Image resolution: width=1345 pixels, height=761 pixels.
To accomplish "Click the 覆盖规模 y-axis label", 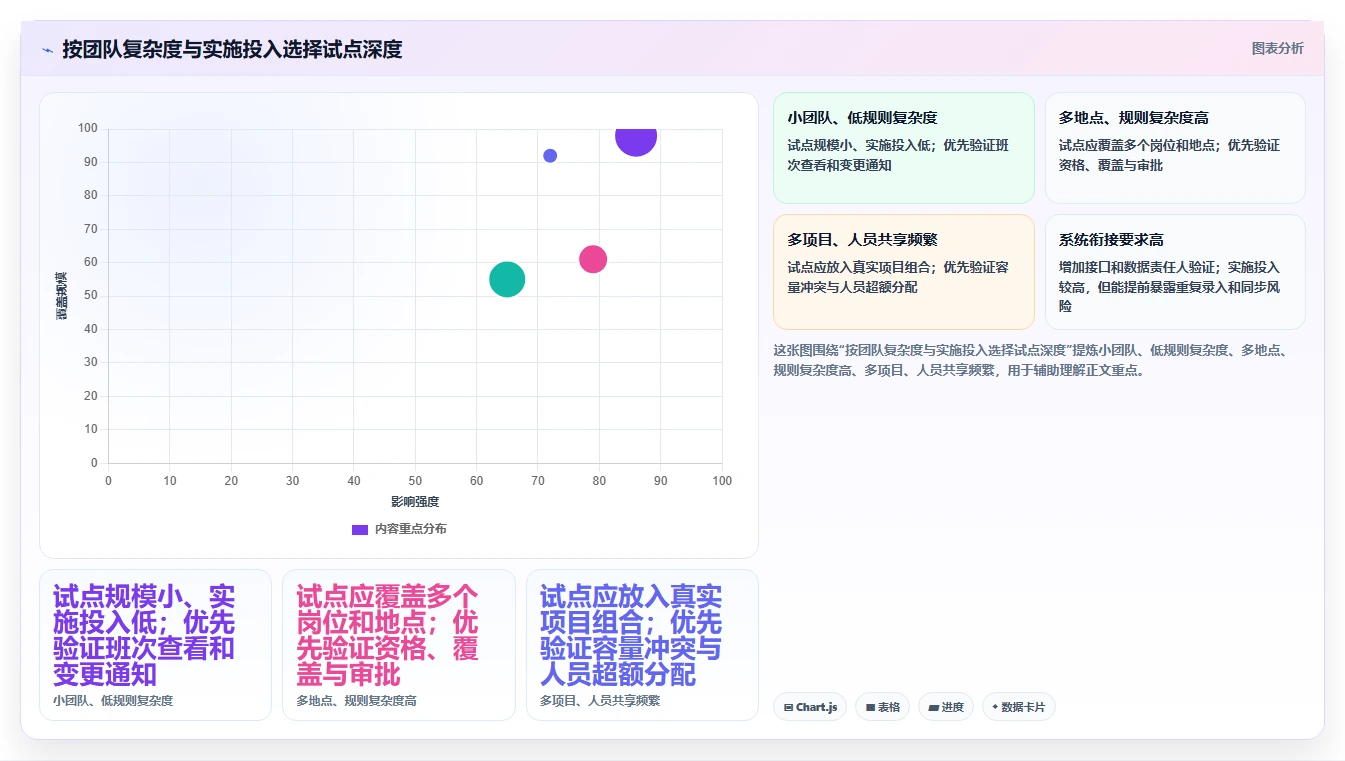I will [62, 295].
